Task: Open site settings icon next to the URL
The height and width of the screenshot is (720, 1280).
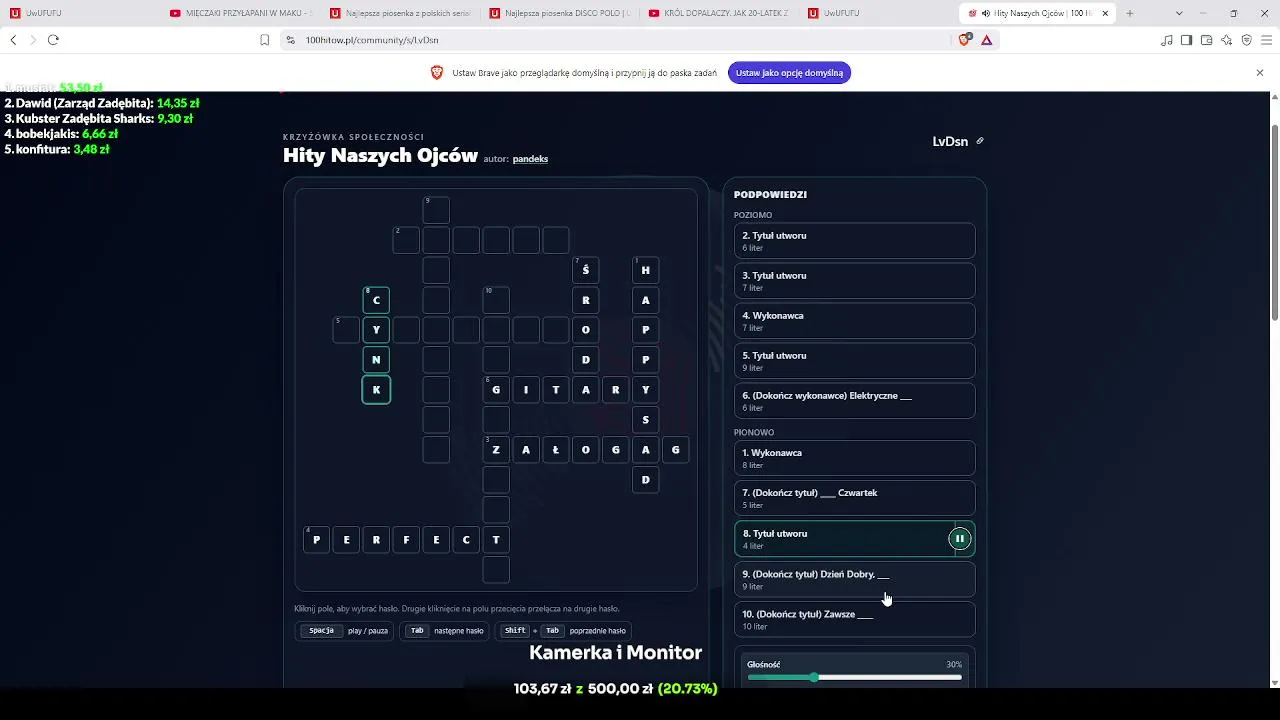Action: click(x=290, y=40)
